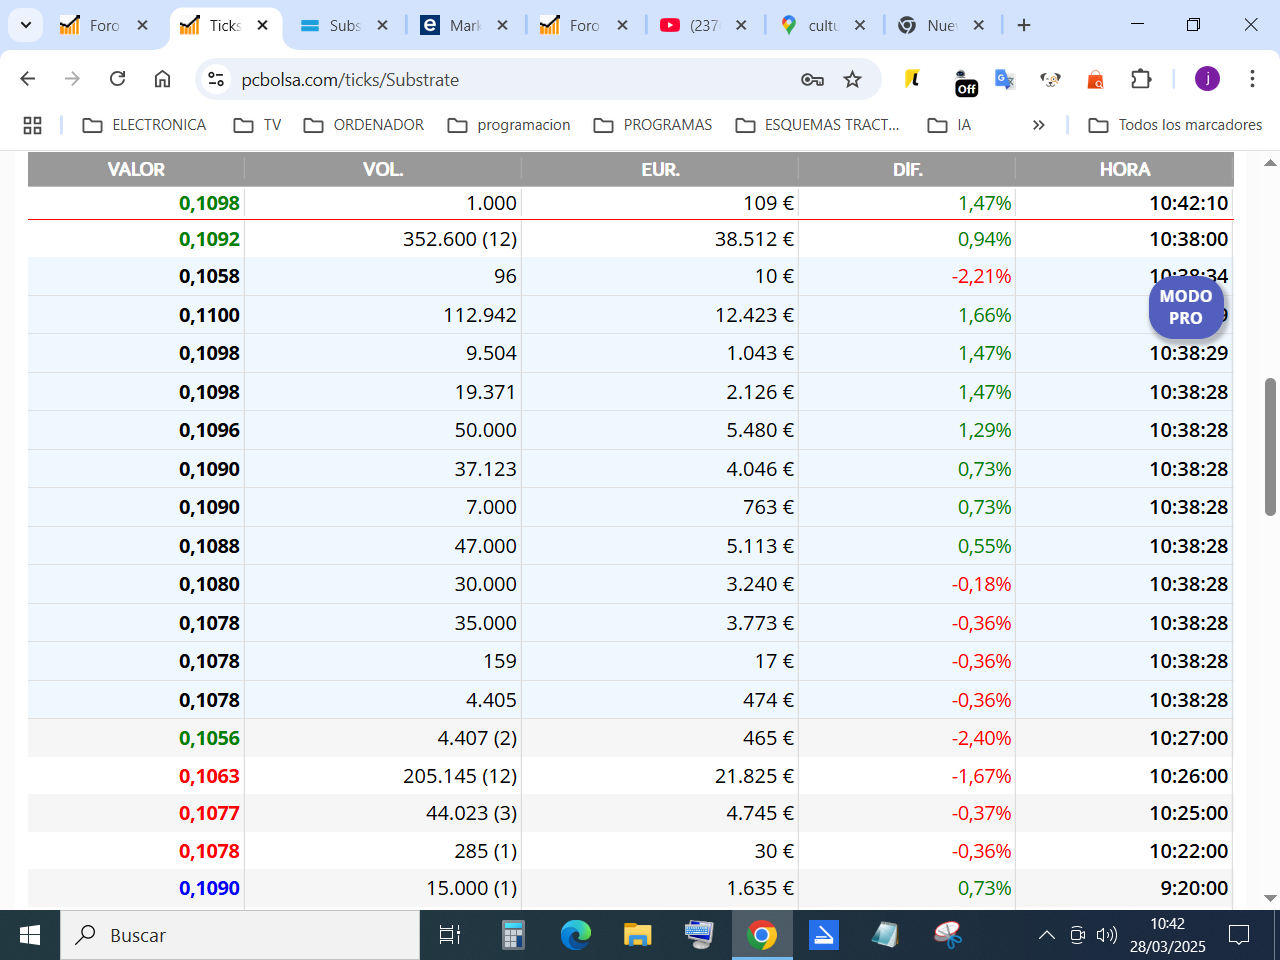This screenshot has width=1280, height=960.
Task: Reload the page with the refresh icon
Action: (x=117, y=79)
